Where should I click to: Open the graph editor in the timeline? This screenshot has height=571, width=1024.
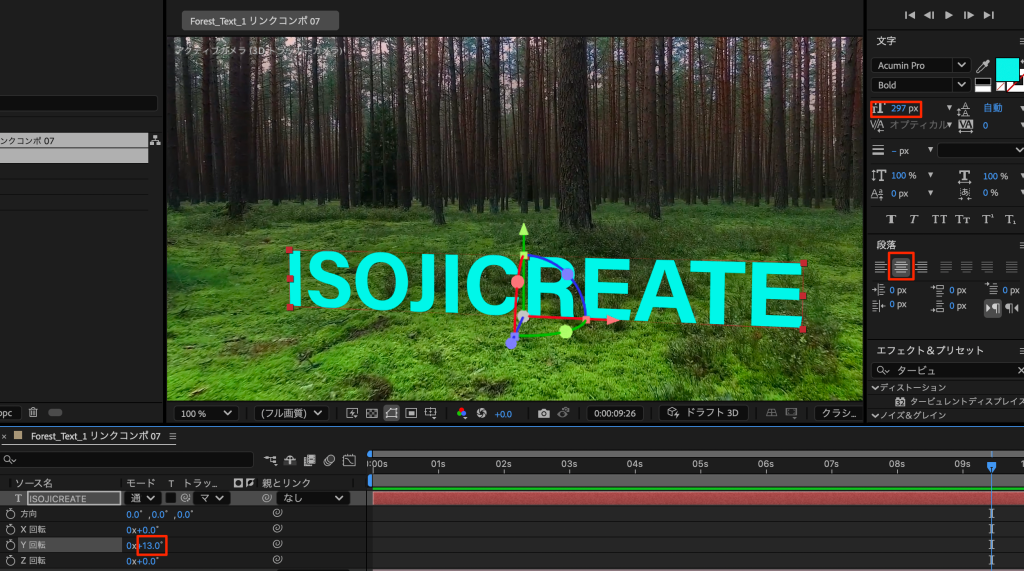click(x=349, y=460)
